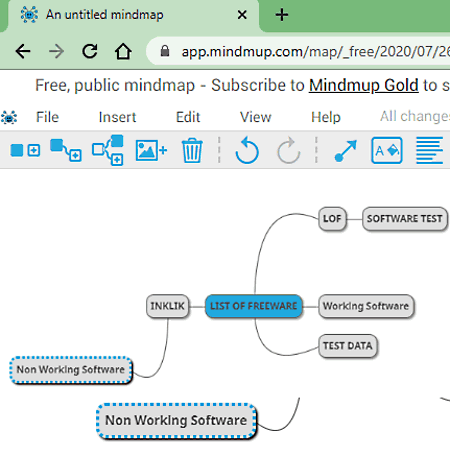Select the upper small Non Working Software node

(x=71, y=370)
